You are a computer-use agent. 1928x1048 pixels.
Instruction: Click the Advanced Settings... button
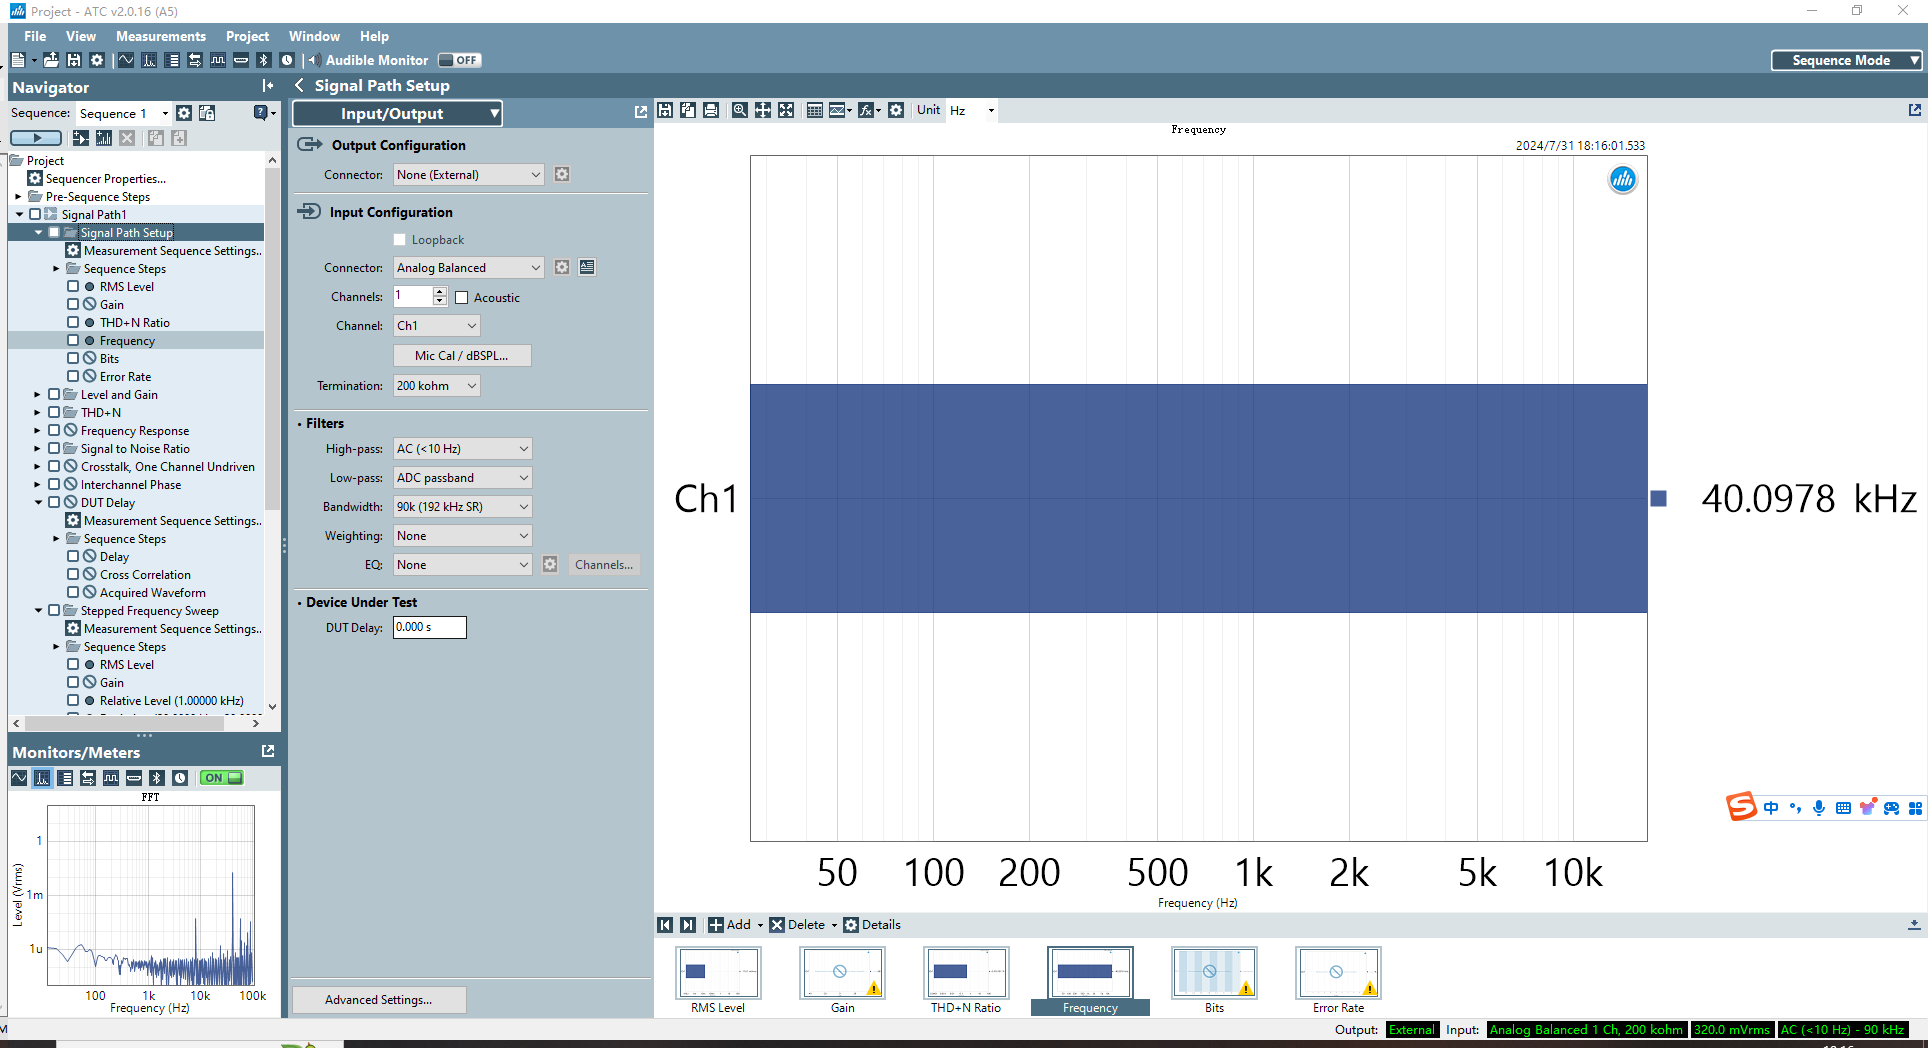[x=379, y=999]
